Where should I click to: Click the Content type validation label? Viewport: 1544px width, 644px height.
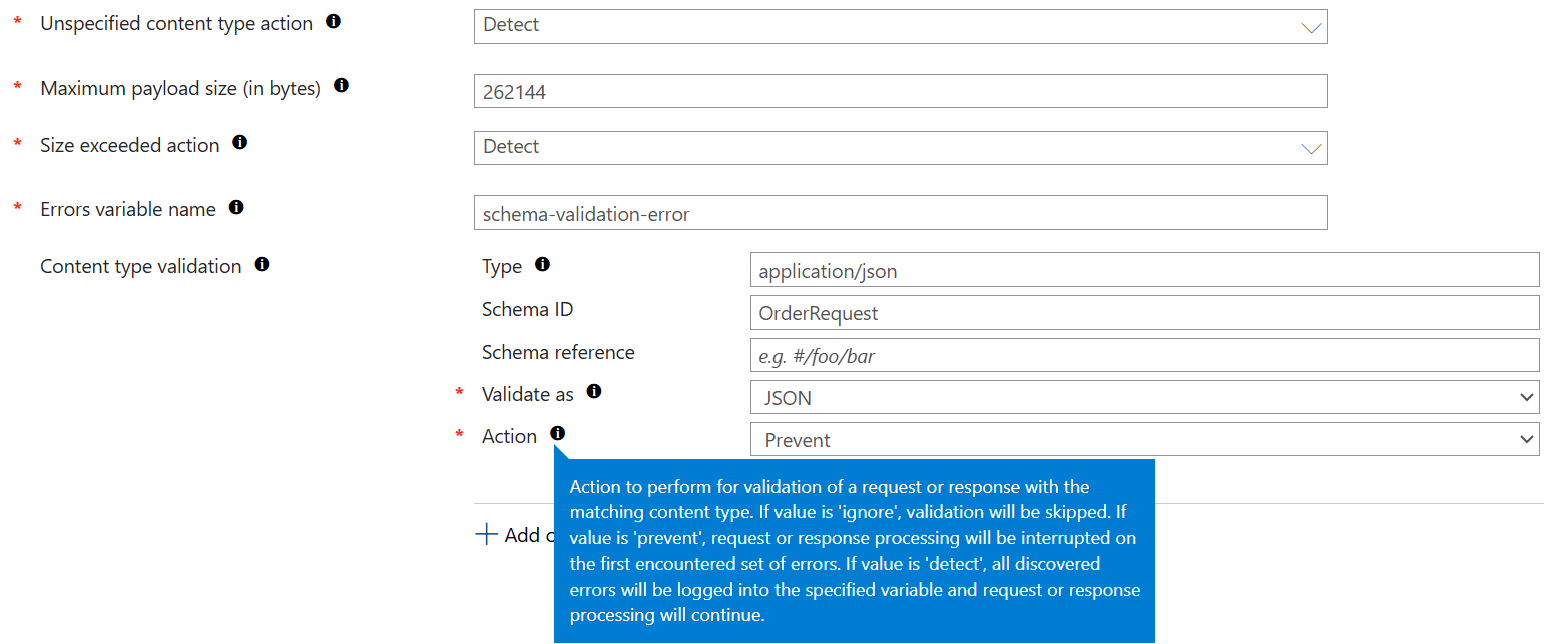click(140, 266)
